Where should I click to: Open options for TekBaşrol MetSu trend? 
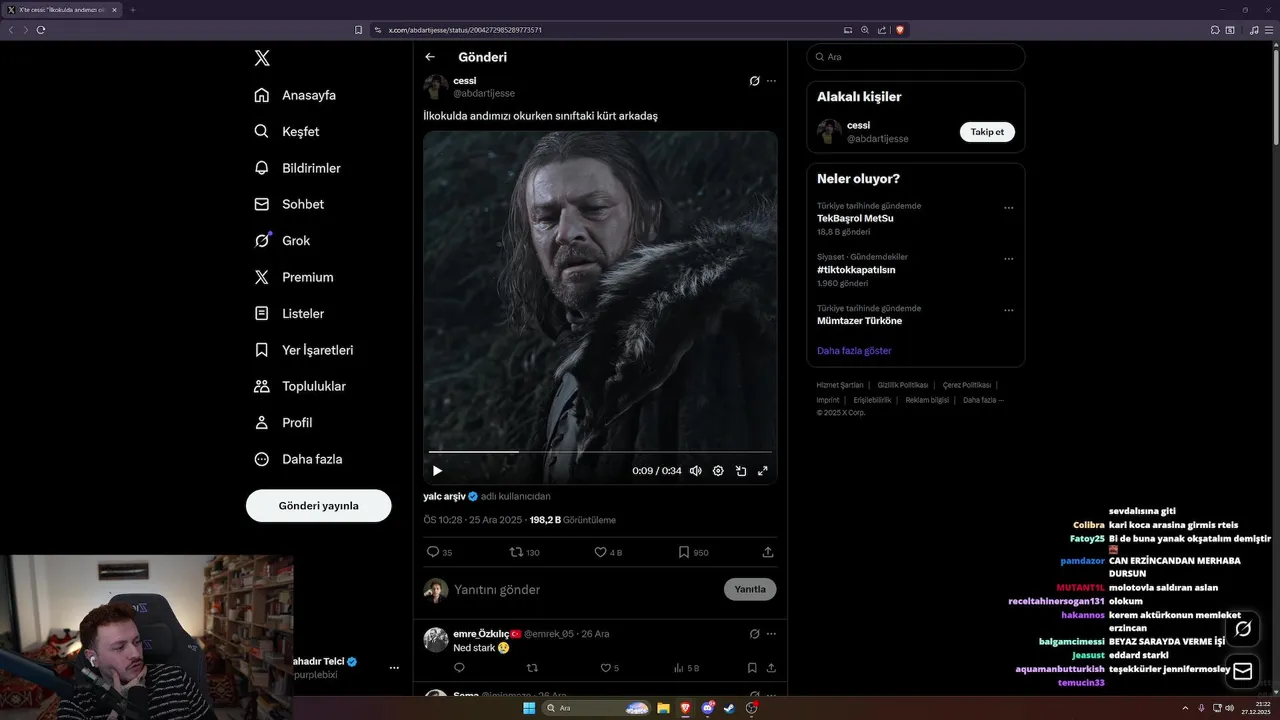1008,208
